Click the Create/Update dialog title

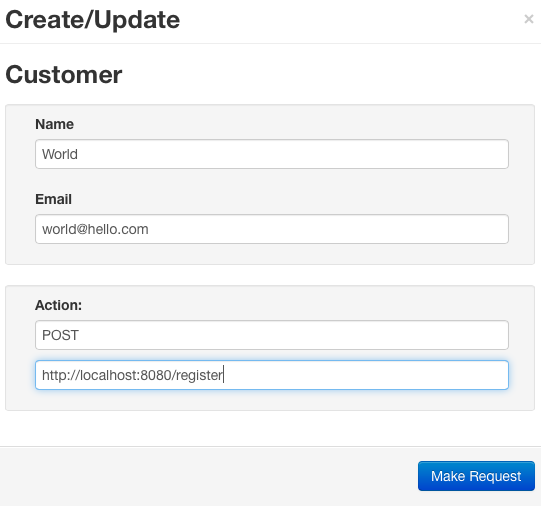click(x=93, y=20)
